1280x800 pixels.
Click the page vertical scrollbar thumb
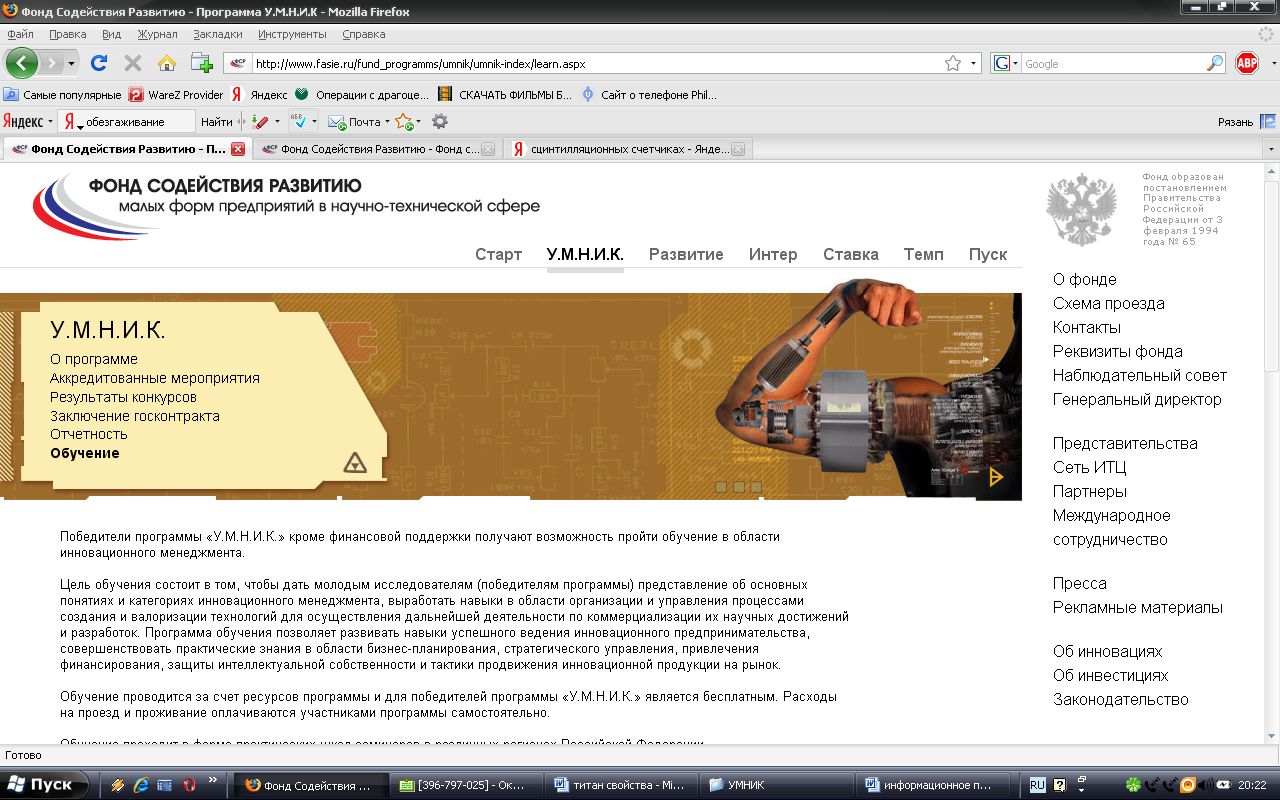point(1271,275)
